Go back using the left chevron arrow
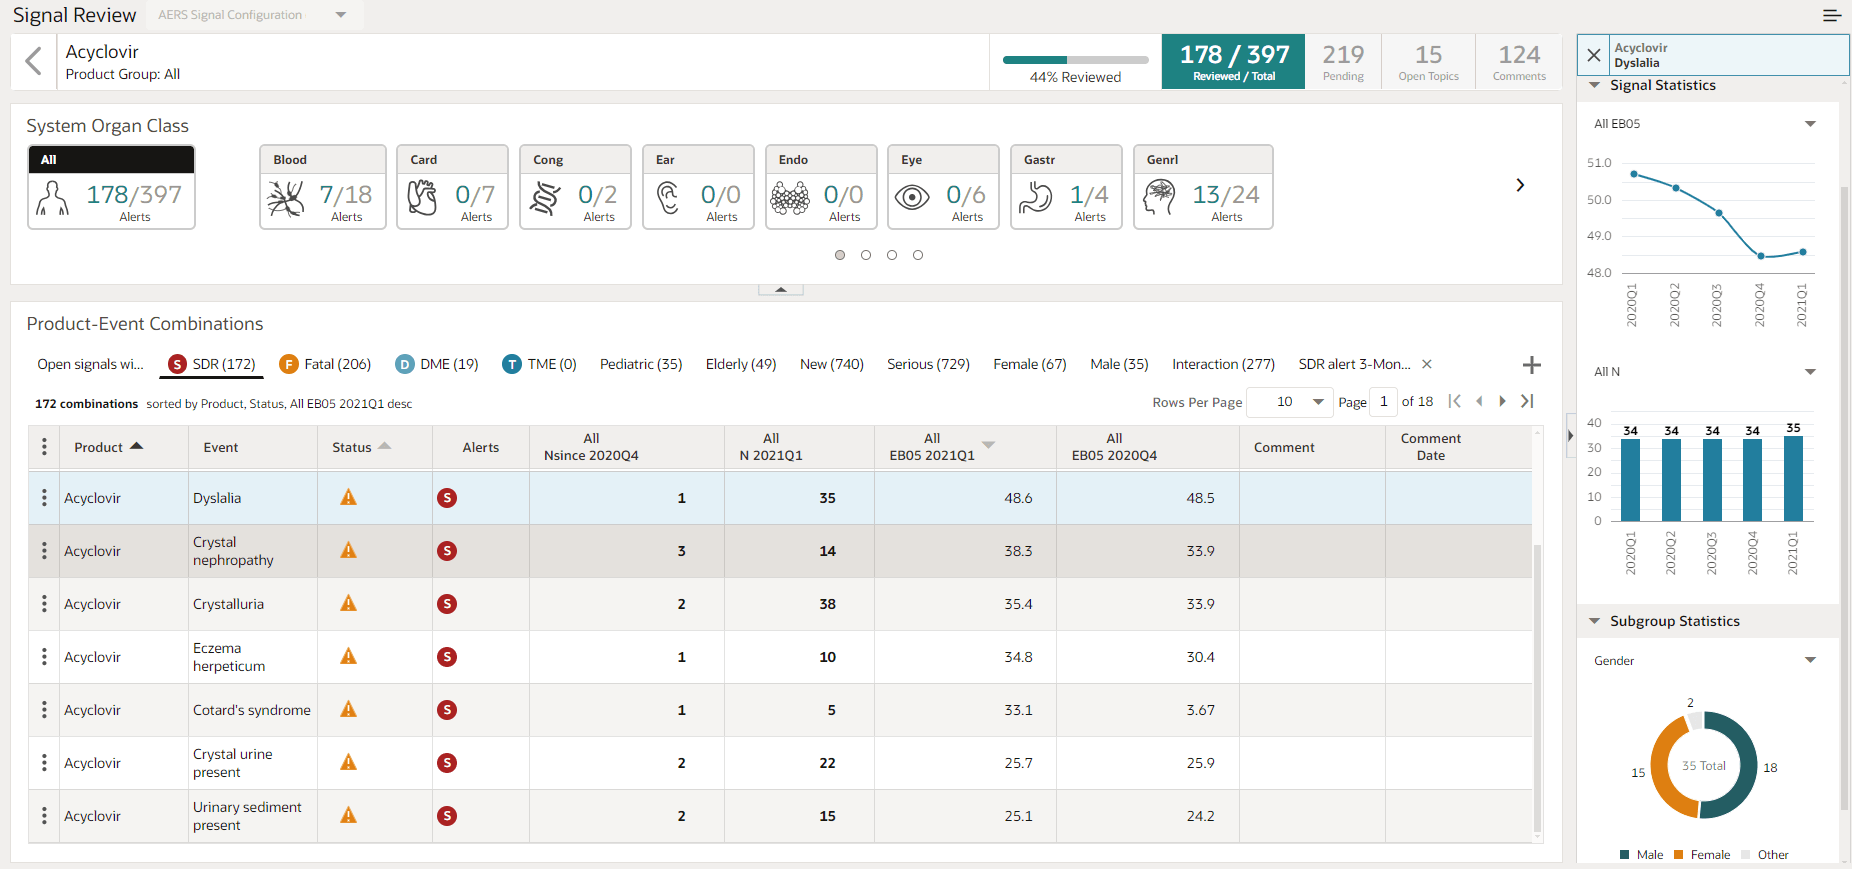The width and height of the screenshot is (1852, 869). (x=34, y=61)
